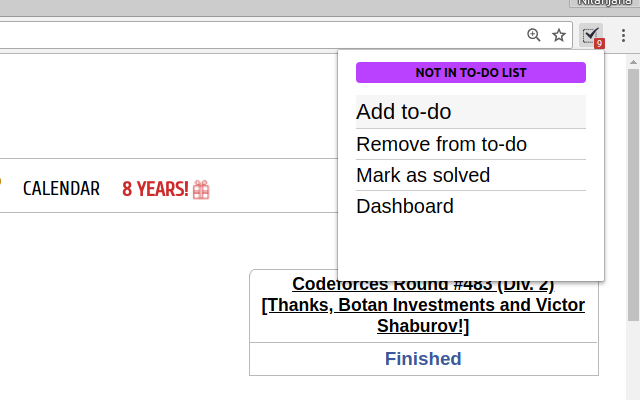Open the Chrome three-dot menu
The image size is (640, 400).
(x=623, y=36)
